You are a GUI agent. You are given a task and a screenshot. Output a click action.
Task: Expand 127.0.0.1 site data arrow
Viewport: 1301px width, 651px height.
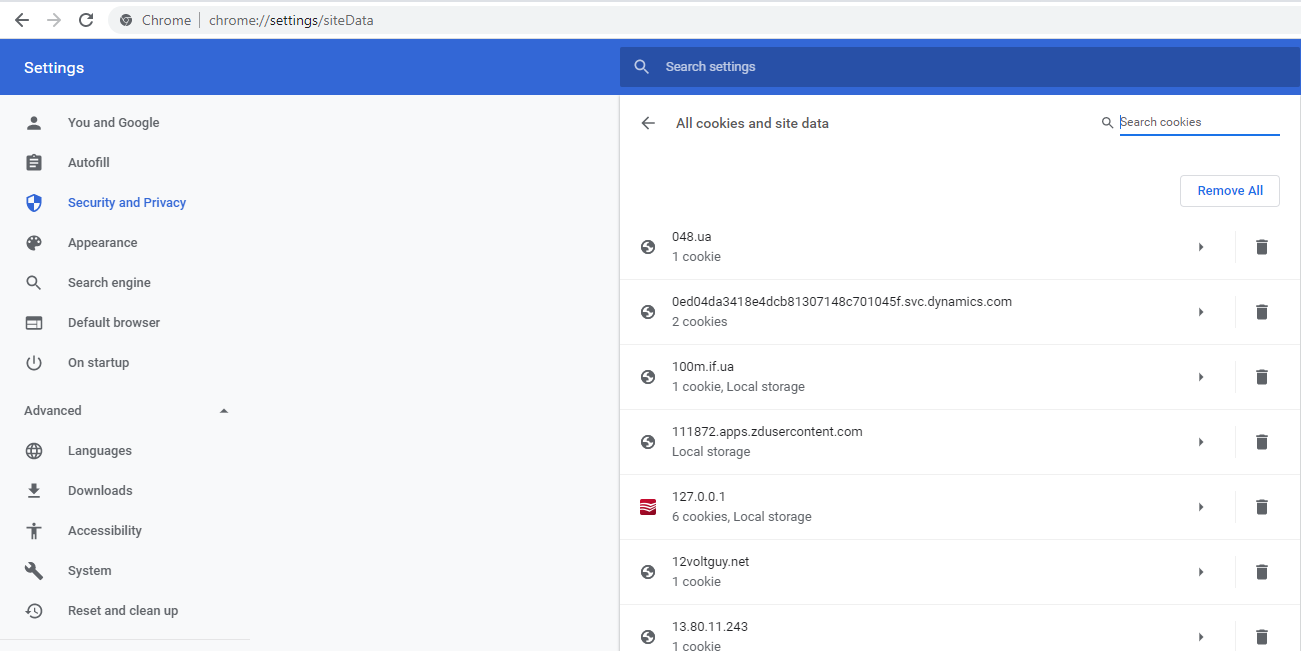point(1201,507)
